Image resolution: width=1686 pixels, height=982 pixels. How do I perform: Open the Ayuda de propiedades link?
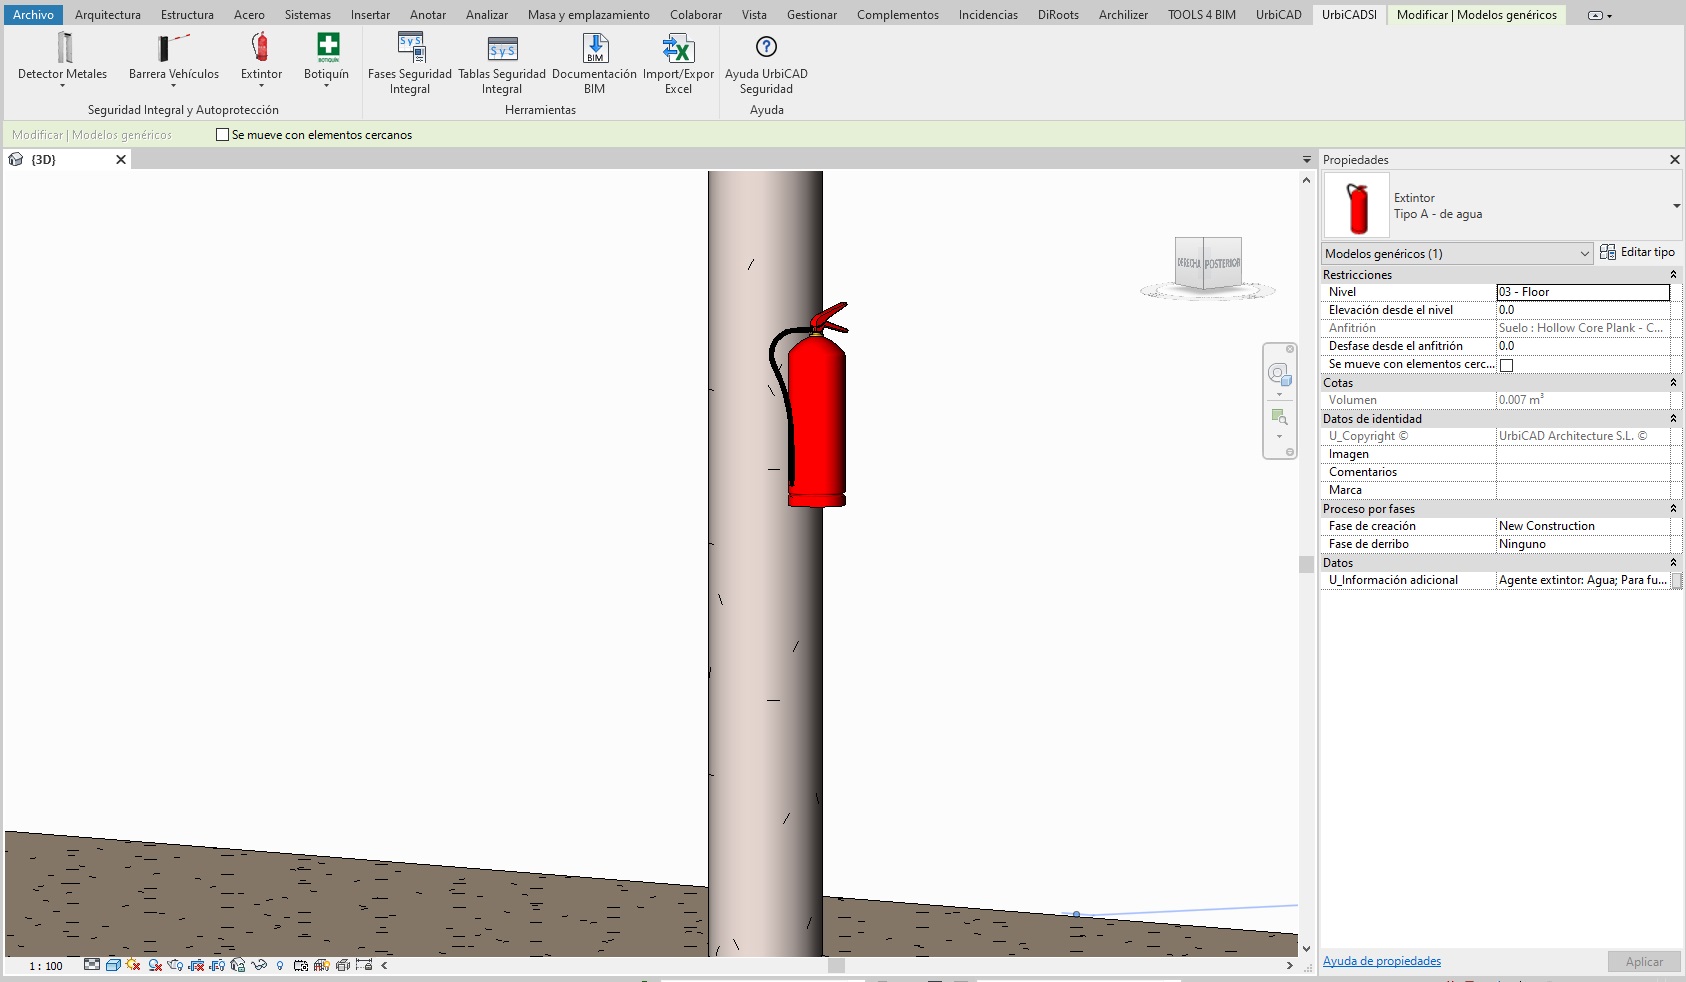1381,961
